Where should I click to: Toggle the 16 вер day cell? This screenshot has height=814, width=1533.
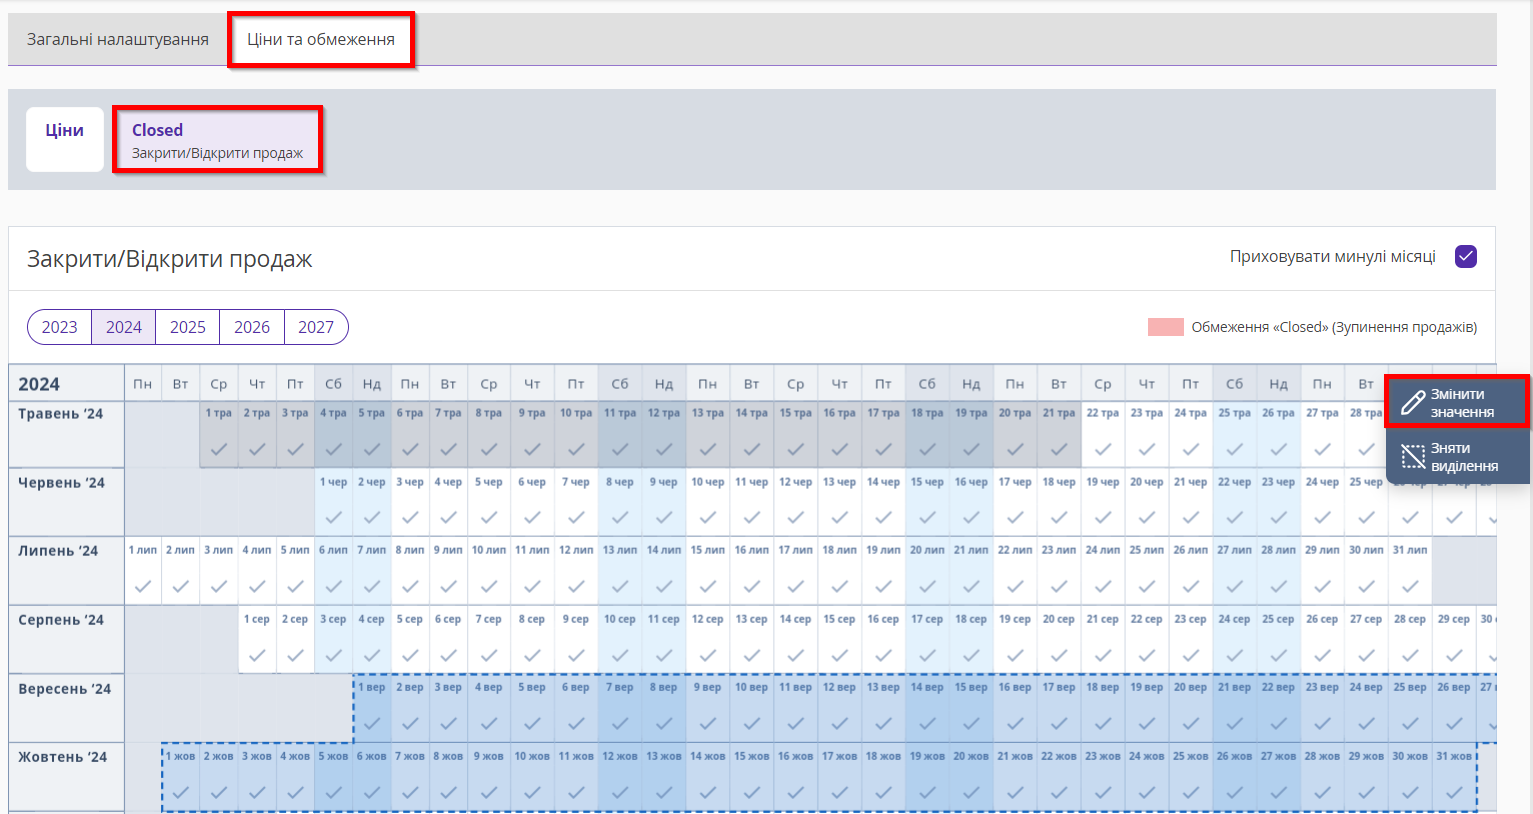[x=1015, y=709]
